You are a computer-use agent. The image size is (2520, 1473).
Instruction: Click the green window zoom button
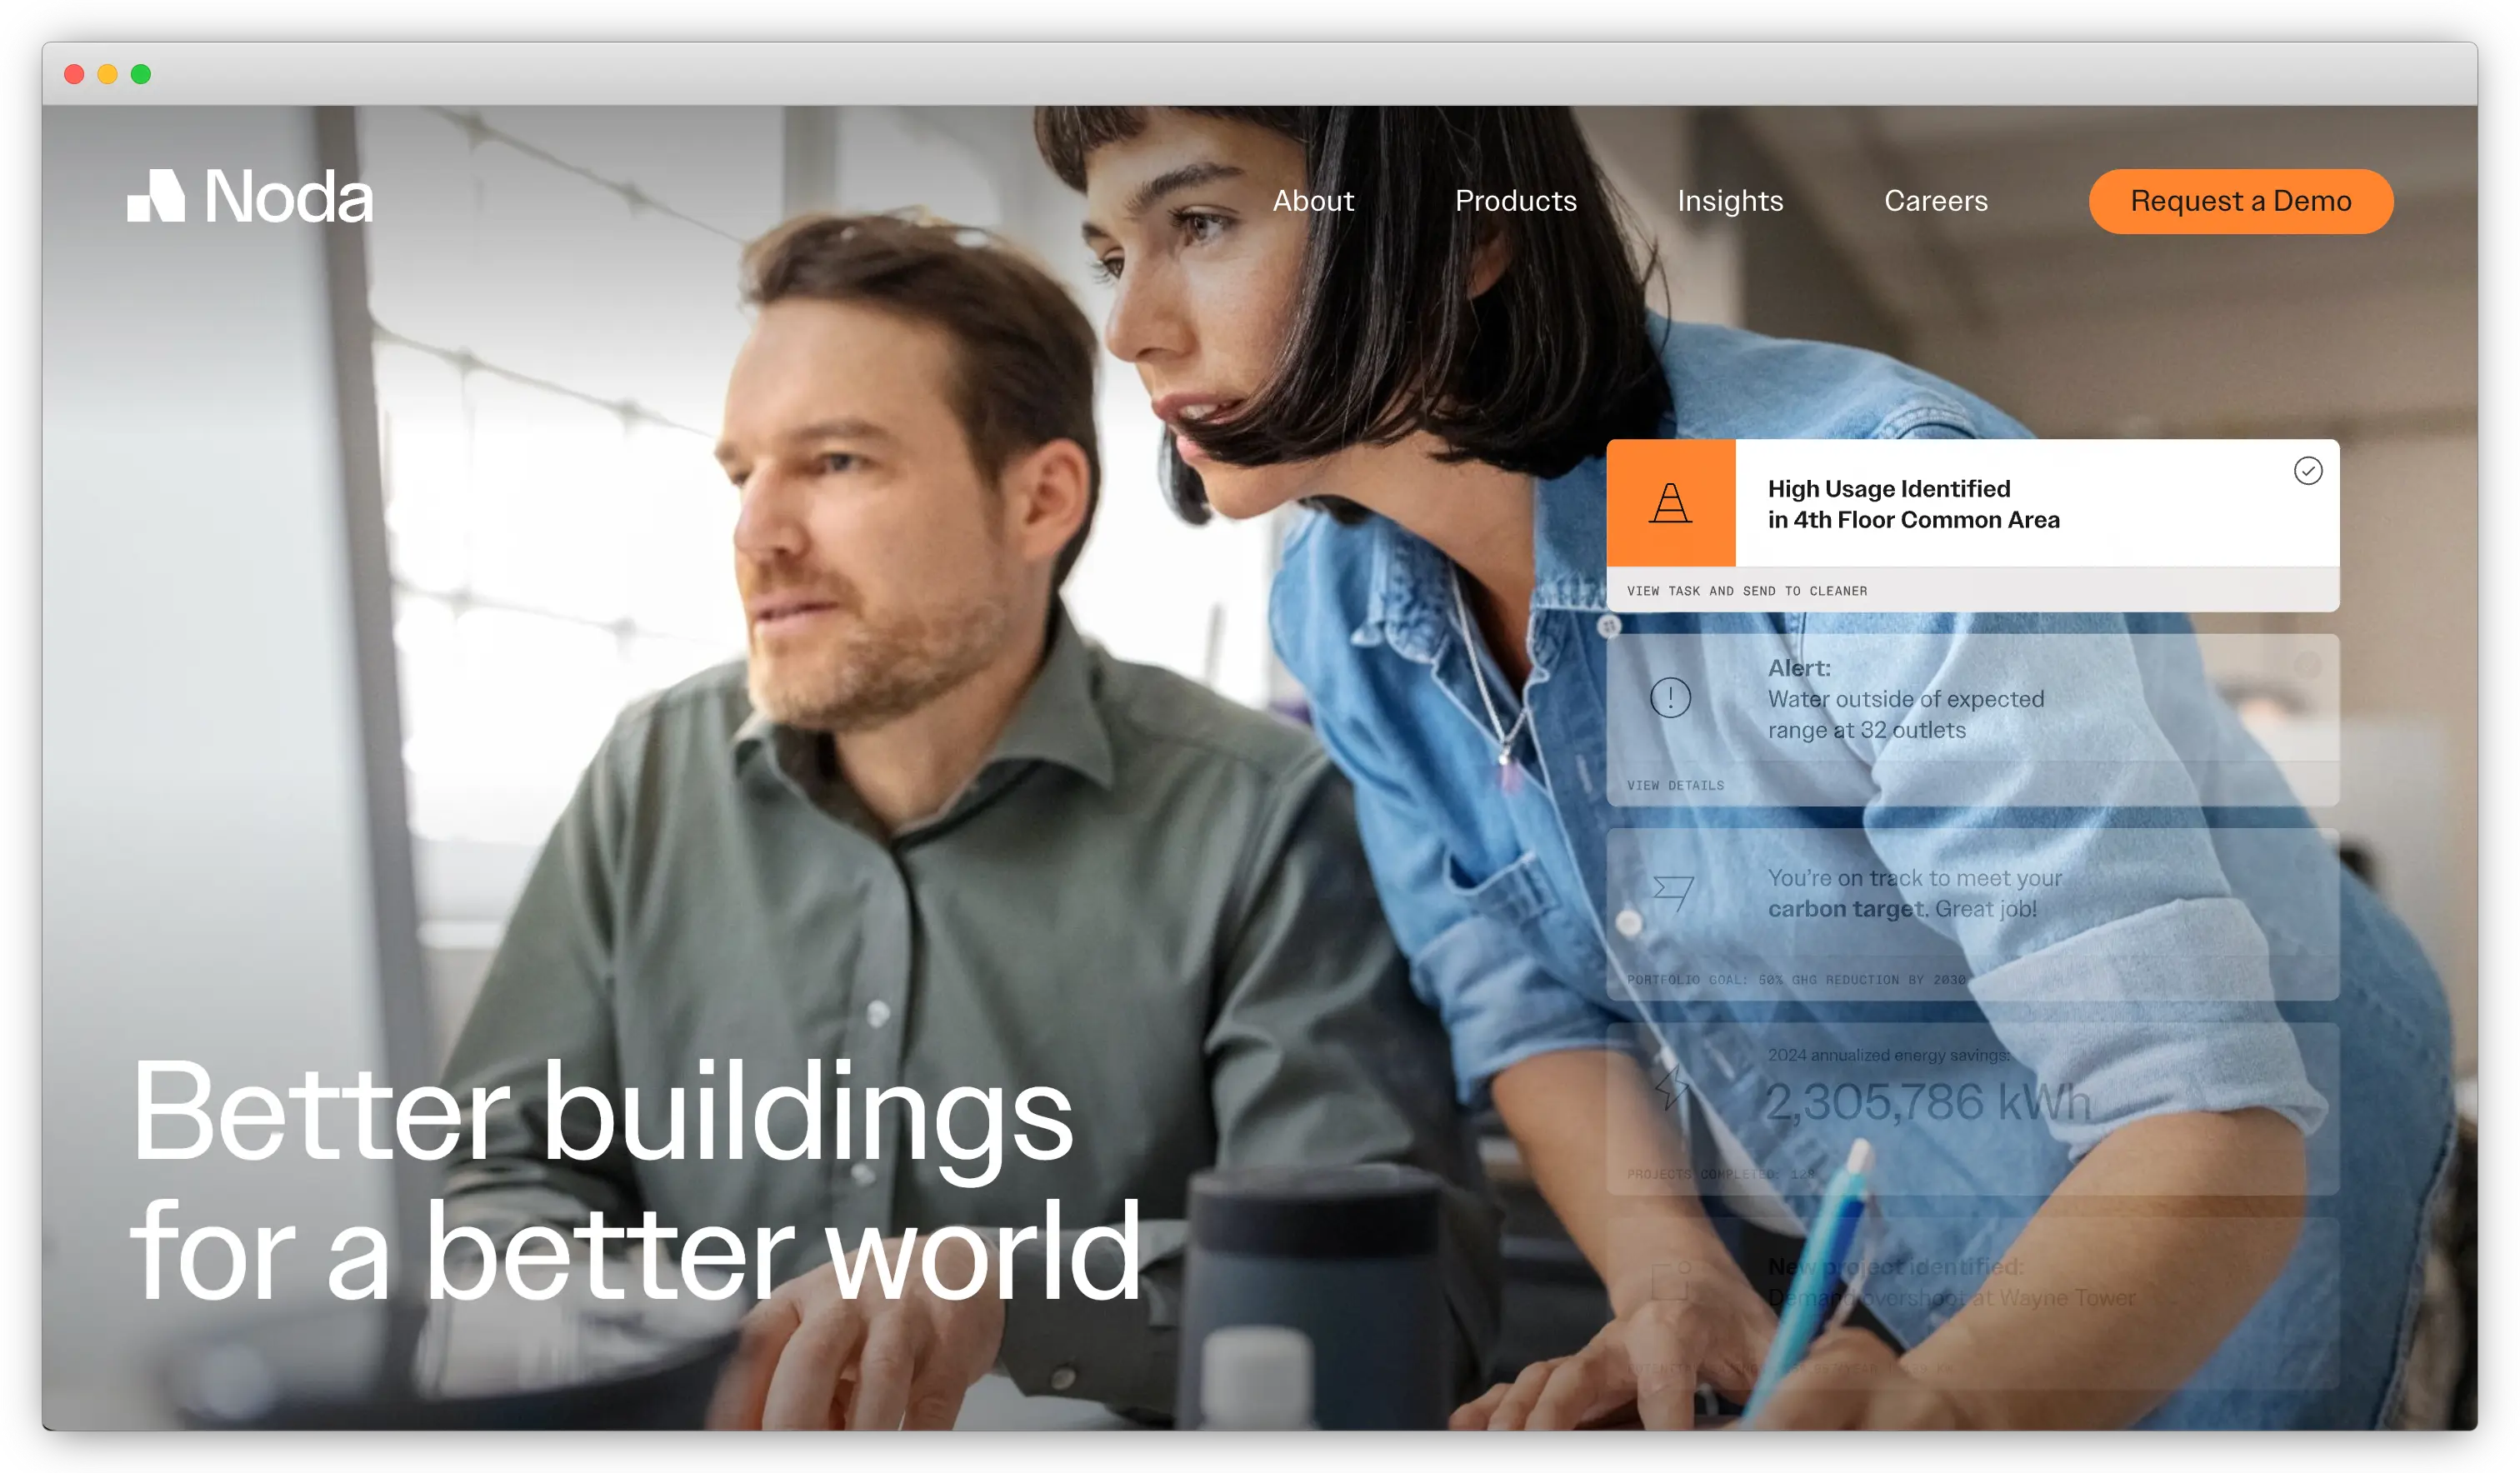coord(141,74)
